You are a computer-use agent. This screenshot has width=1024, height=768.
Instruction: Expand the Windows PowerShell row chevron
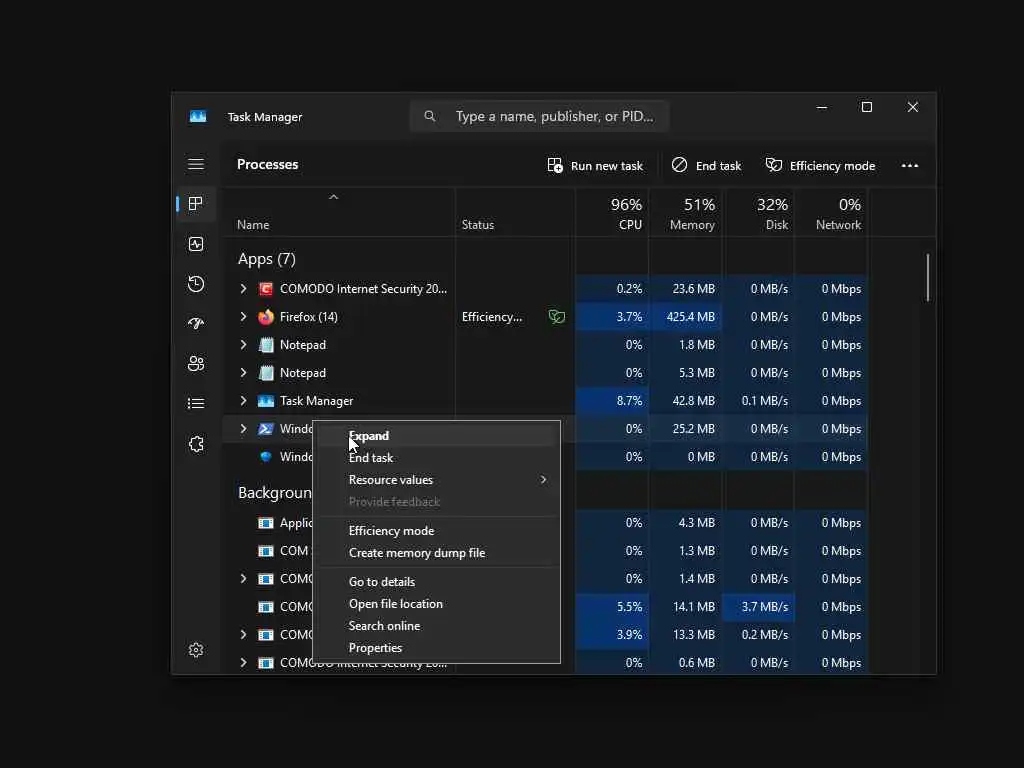[x=244, y=429]
